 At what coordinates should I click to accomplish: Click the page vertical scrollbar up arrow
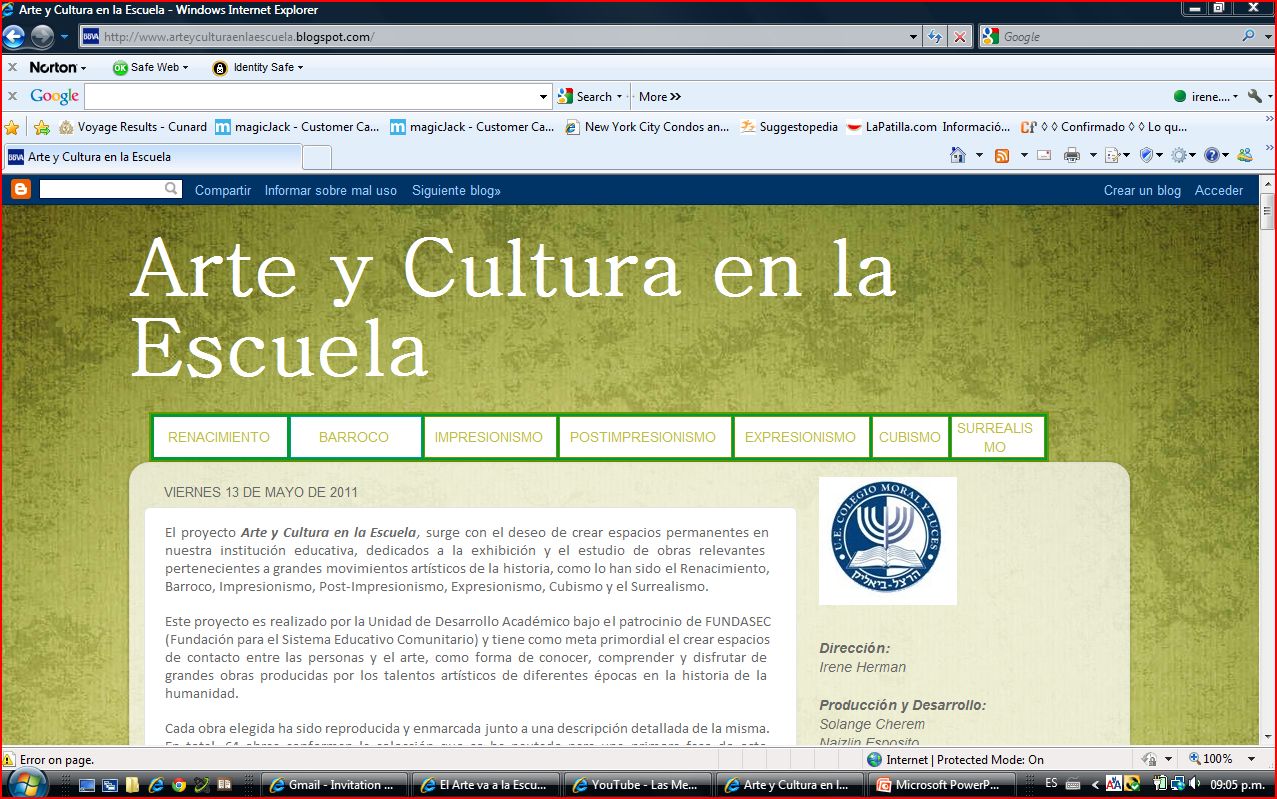1268,183
